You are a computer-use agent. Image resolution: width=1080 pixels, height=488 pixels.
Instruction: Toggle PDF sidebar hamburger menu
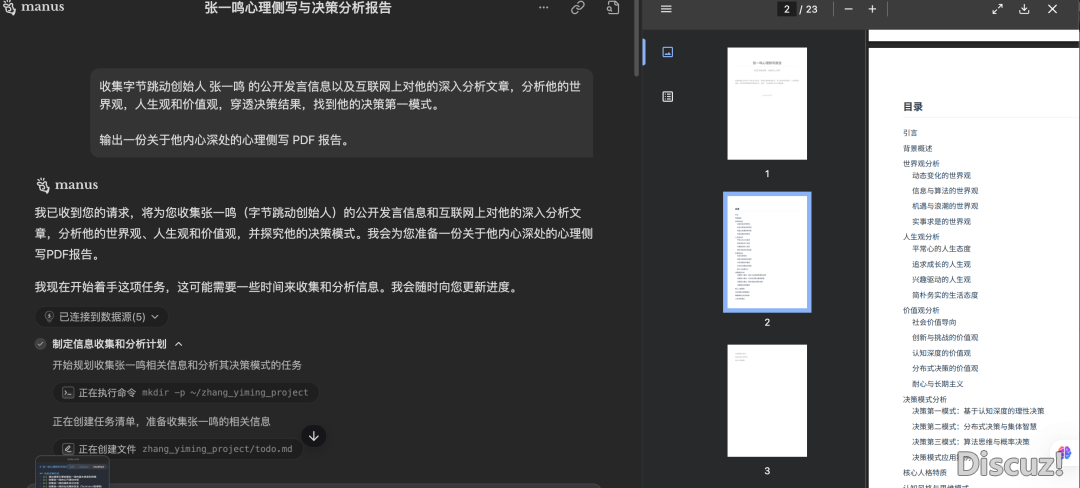click(666, 9)
